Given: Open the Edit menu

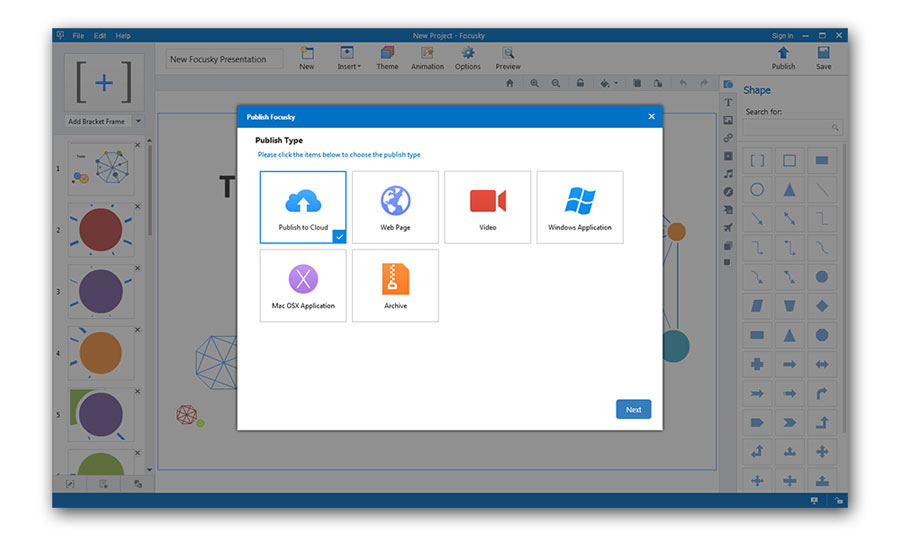Looking at the screenshot, I should click(100, 36).
